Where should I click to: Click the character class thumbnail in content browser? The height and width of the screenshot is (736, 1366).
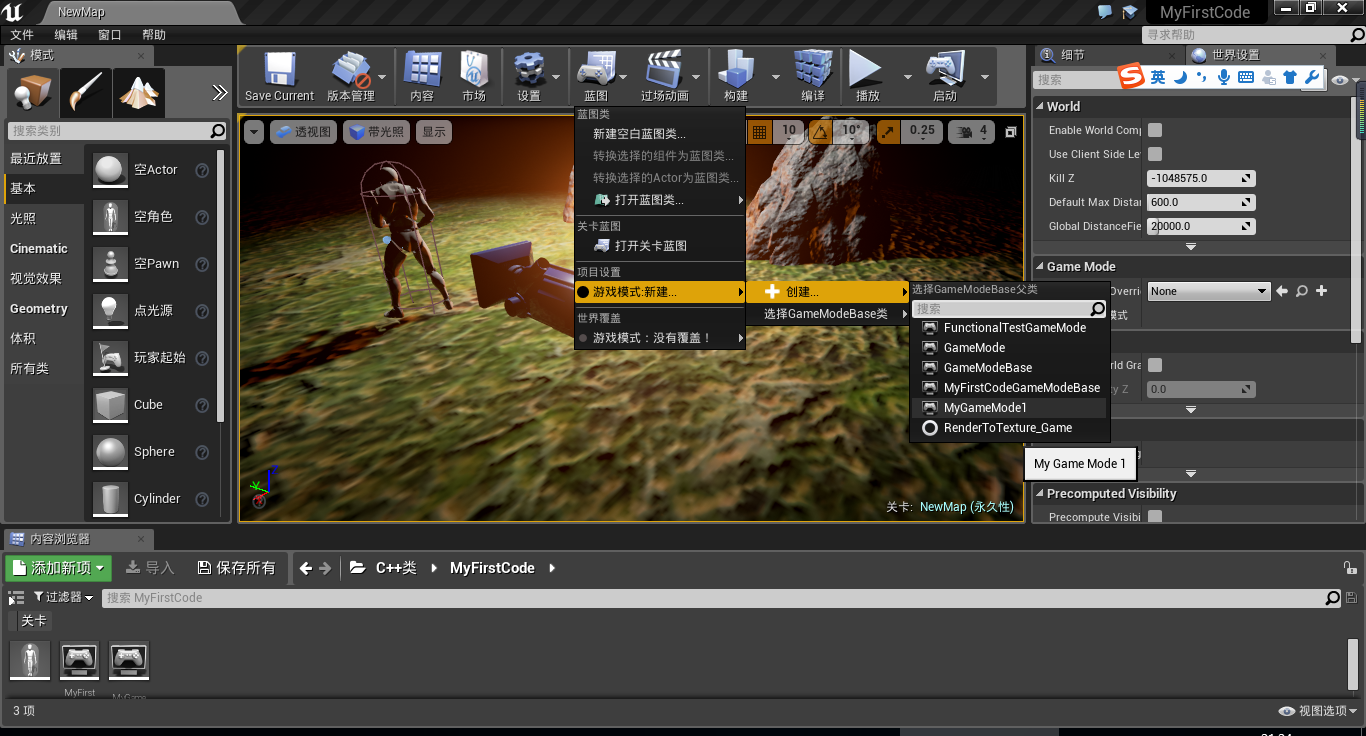(x=30, y=660)
